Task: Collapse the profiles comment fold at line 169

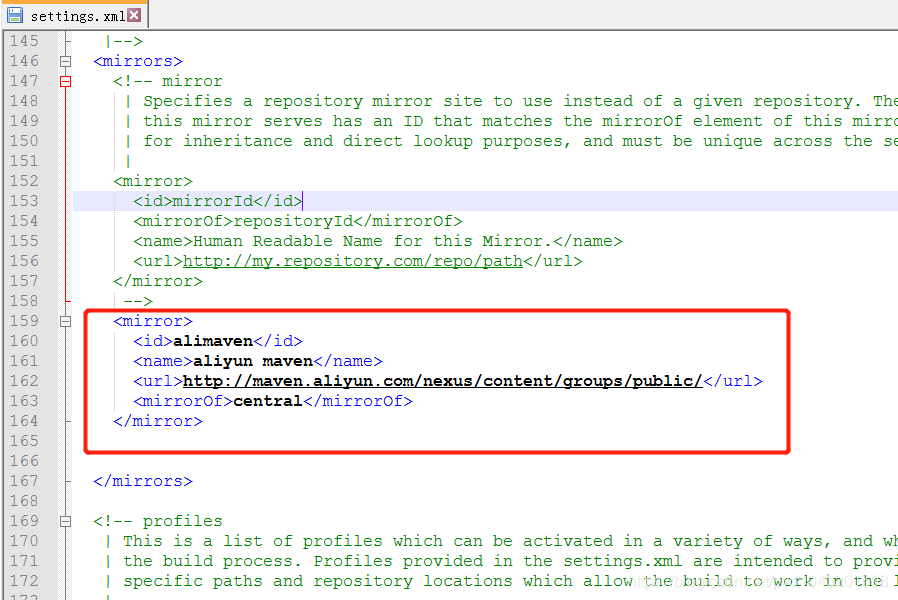Action: (65, 521)
